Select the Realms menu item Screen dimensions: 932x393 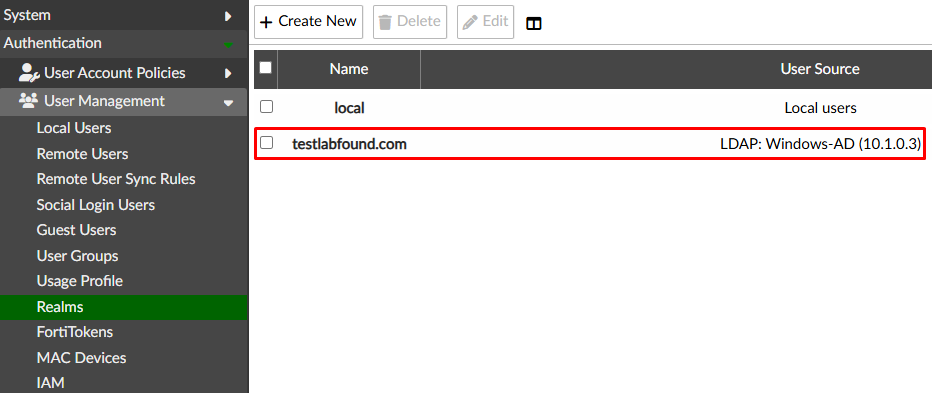124,307
